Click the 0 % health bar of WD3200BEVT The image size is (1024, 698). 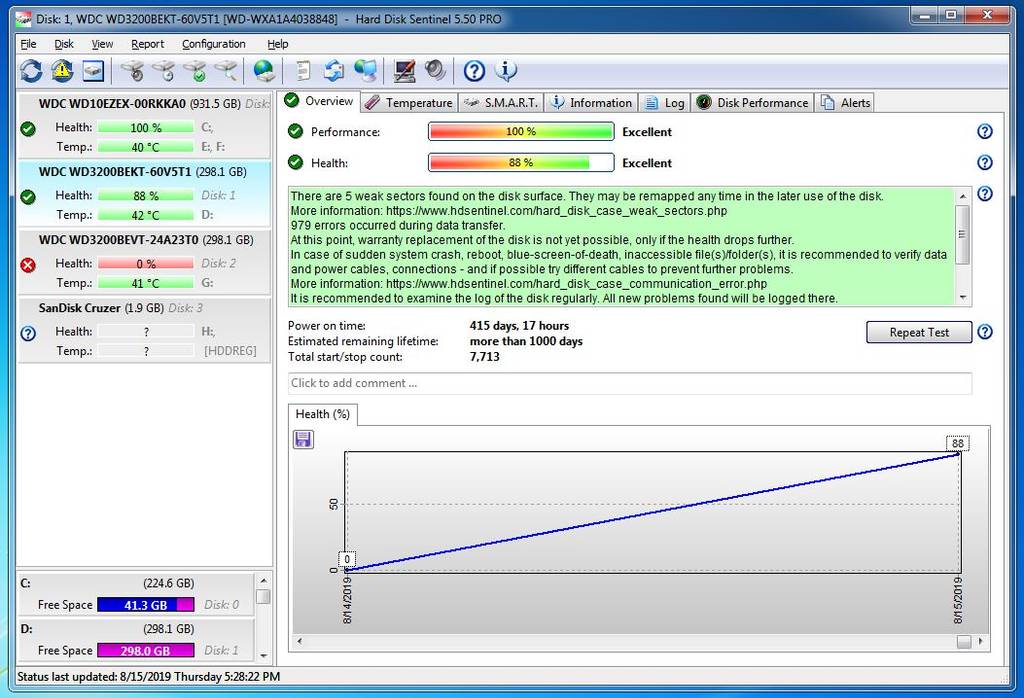click(146, 263)
